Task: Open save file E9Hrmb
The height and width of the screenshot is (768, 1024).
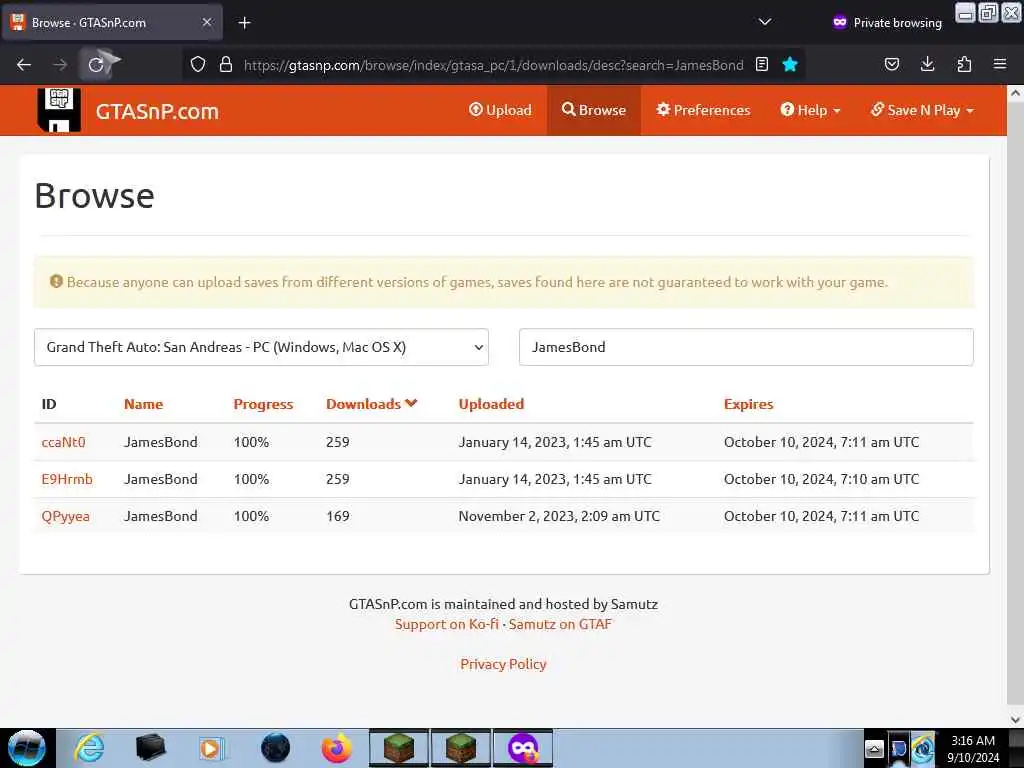Action: 67,479
